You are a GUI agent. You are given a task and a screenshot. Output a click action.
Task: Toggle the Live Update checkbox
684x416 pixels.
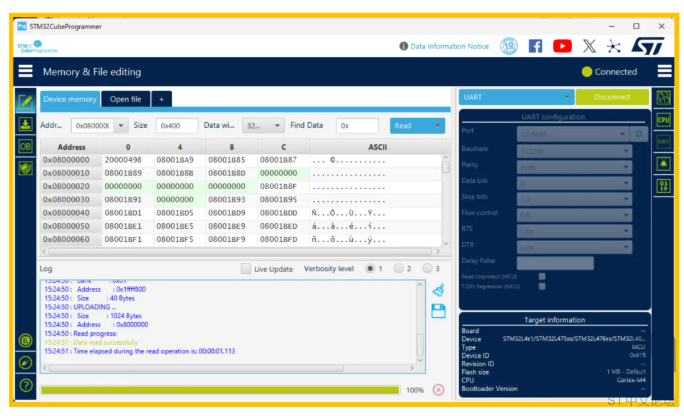coord(246,269)
